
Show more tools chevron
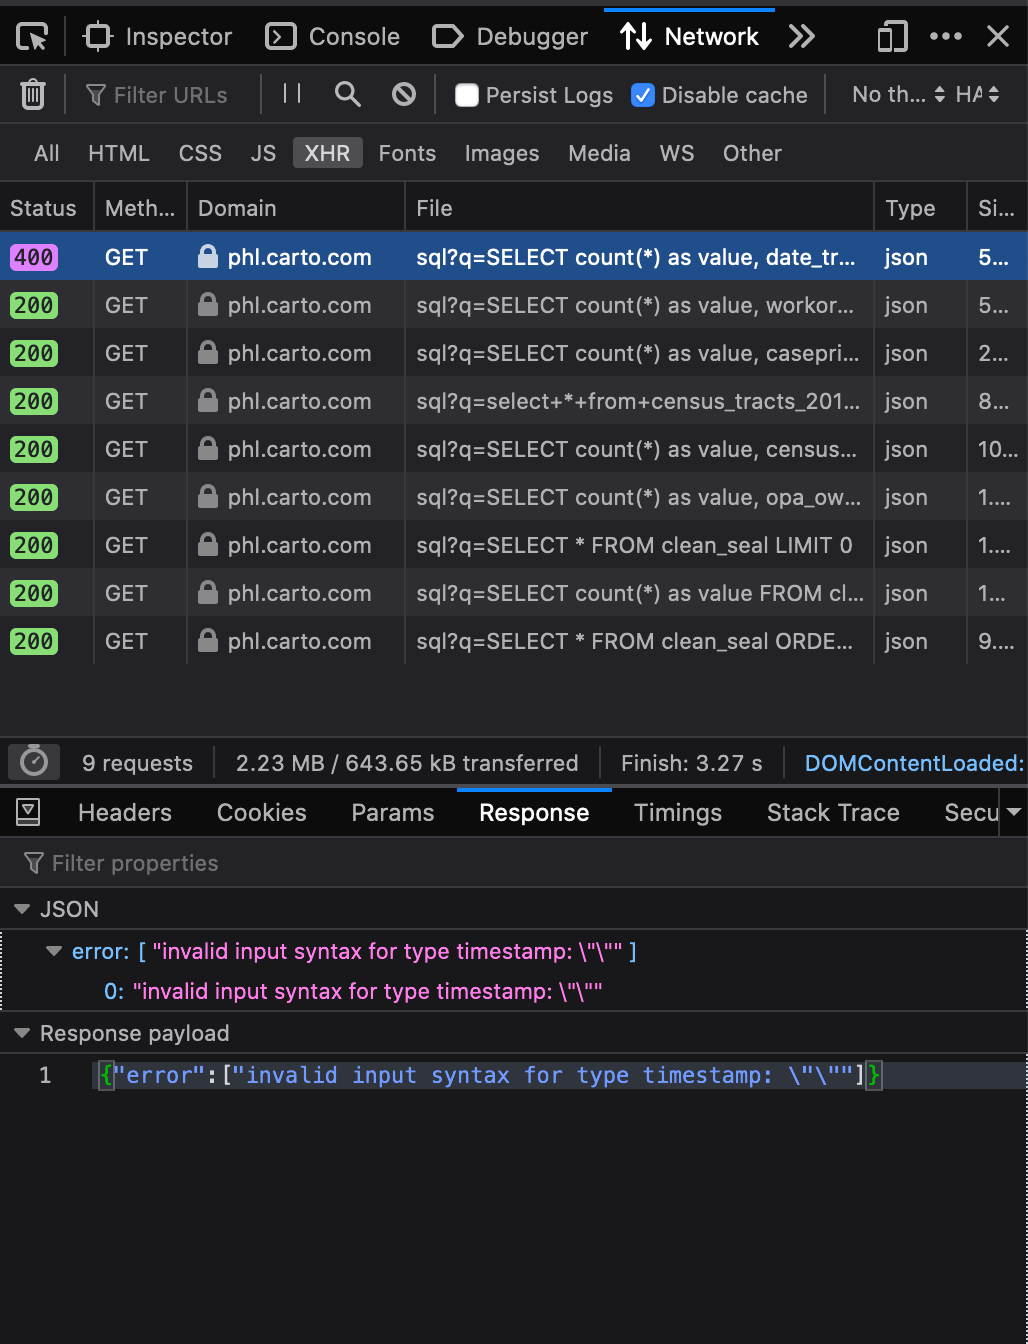click(x=801, y=37)
